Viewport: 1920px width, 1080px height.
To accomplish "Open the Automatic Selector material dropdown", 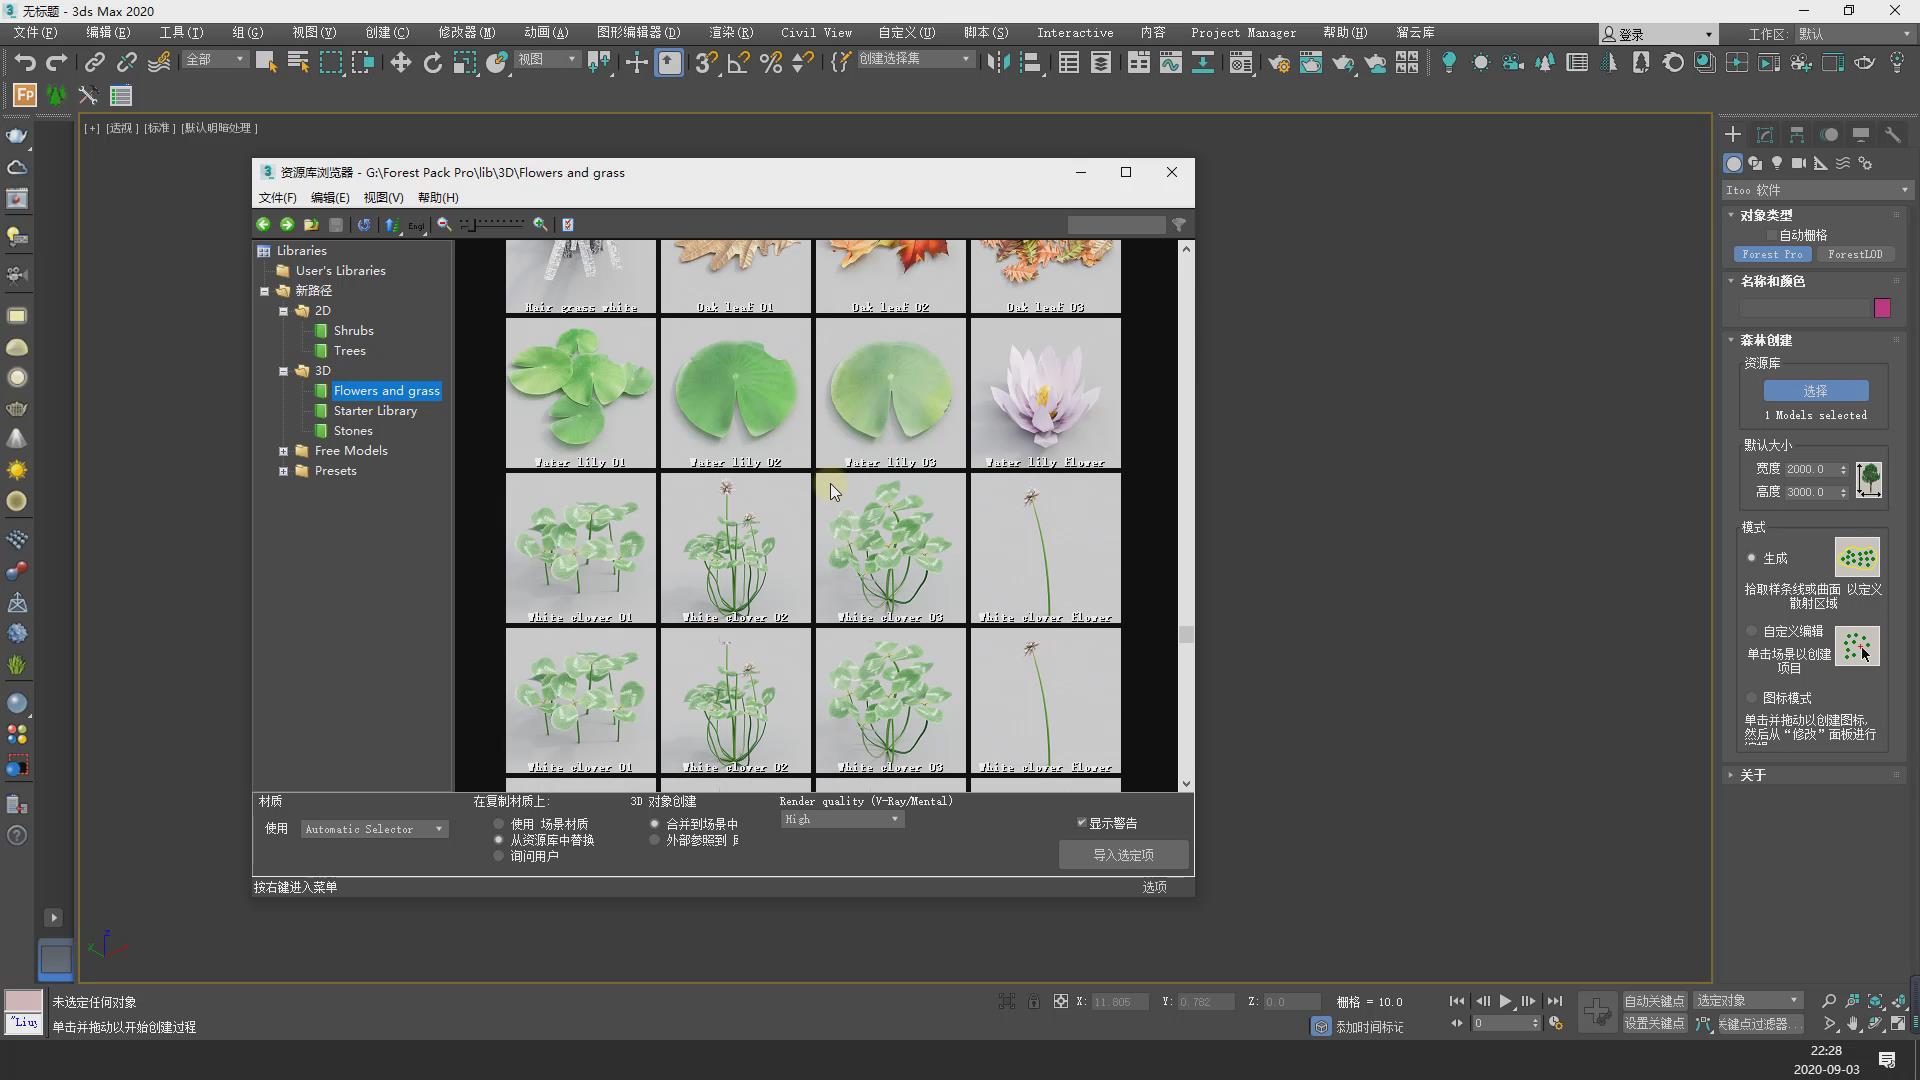I will (x=374, y=829).
